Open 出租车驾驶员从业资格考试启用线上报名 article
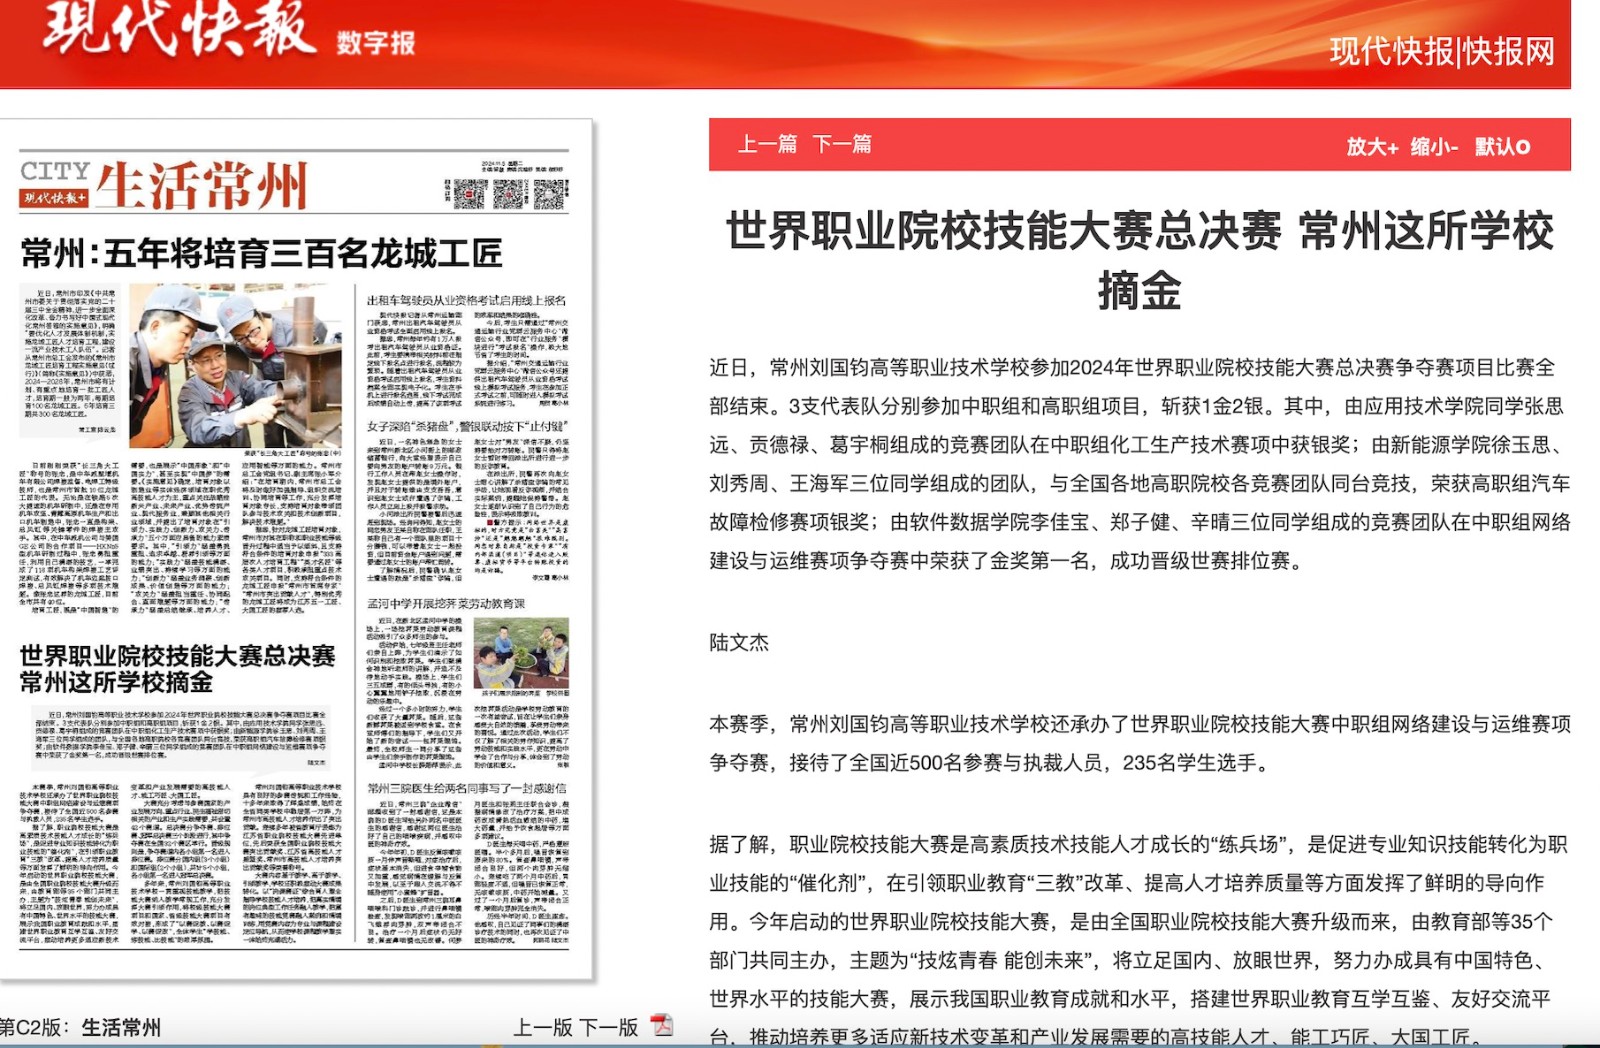Viewport: 1600px width, 1048px height. (467, 300)
